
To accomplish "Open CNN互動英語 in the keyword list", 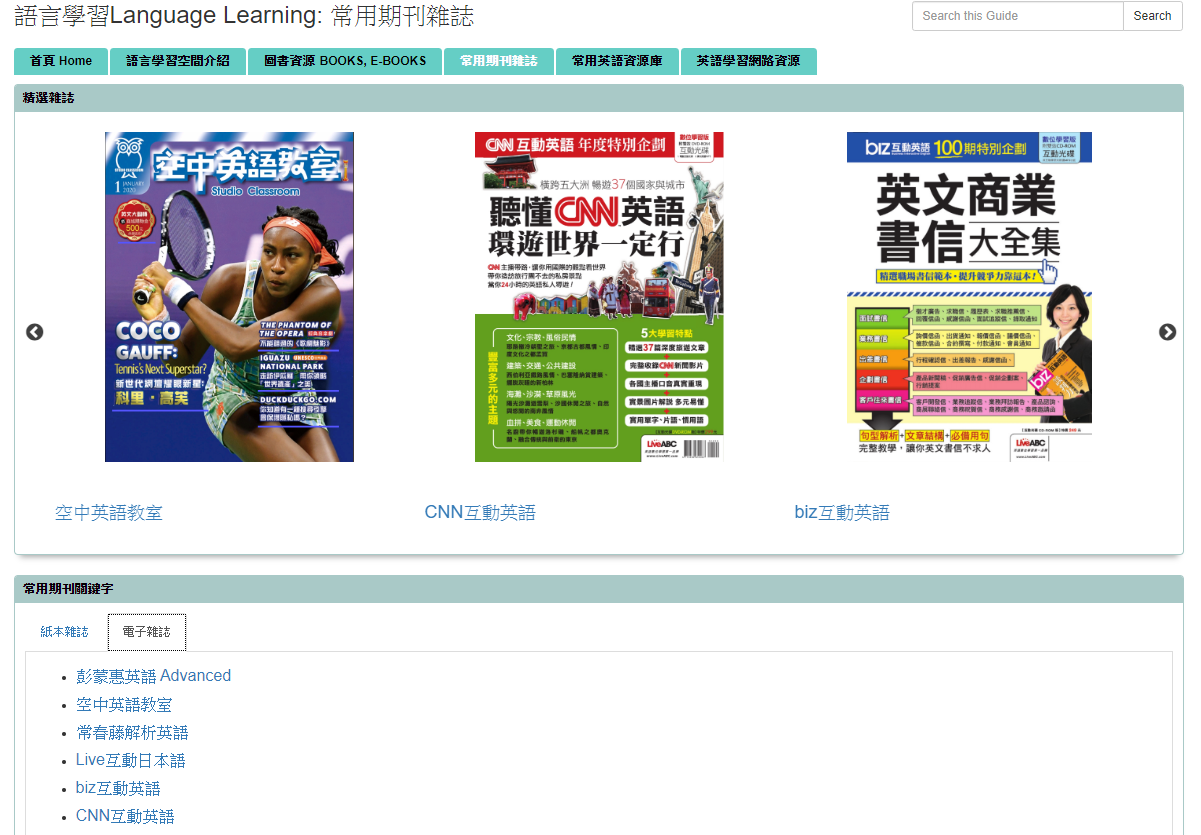I will point(125,816).
